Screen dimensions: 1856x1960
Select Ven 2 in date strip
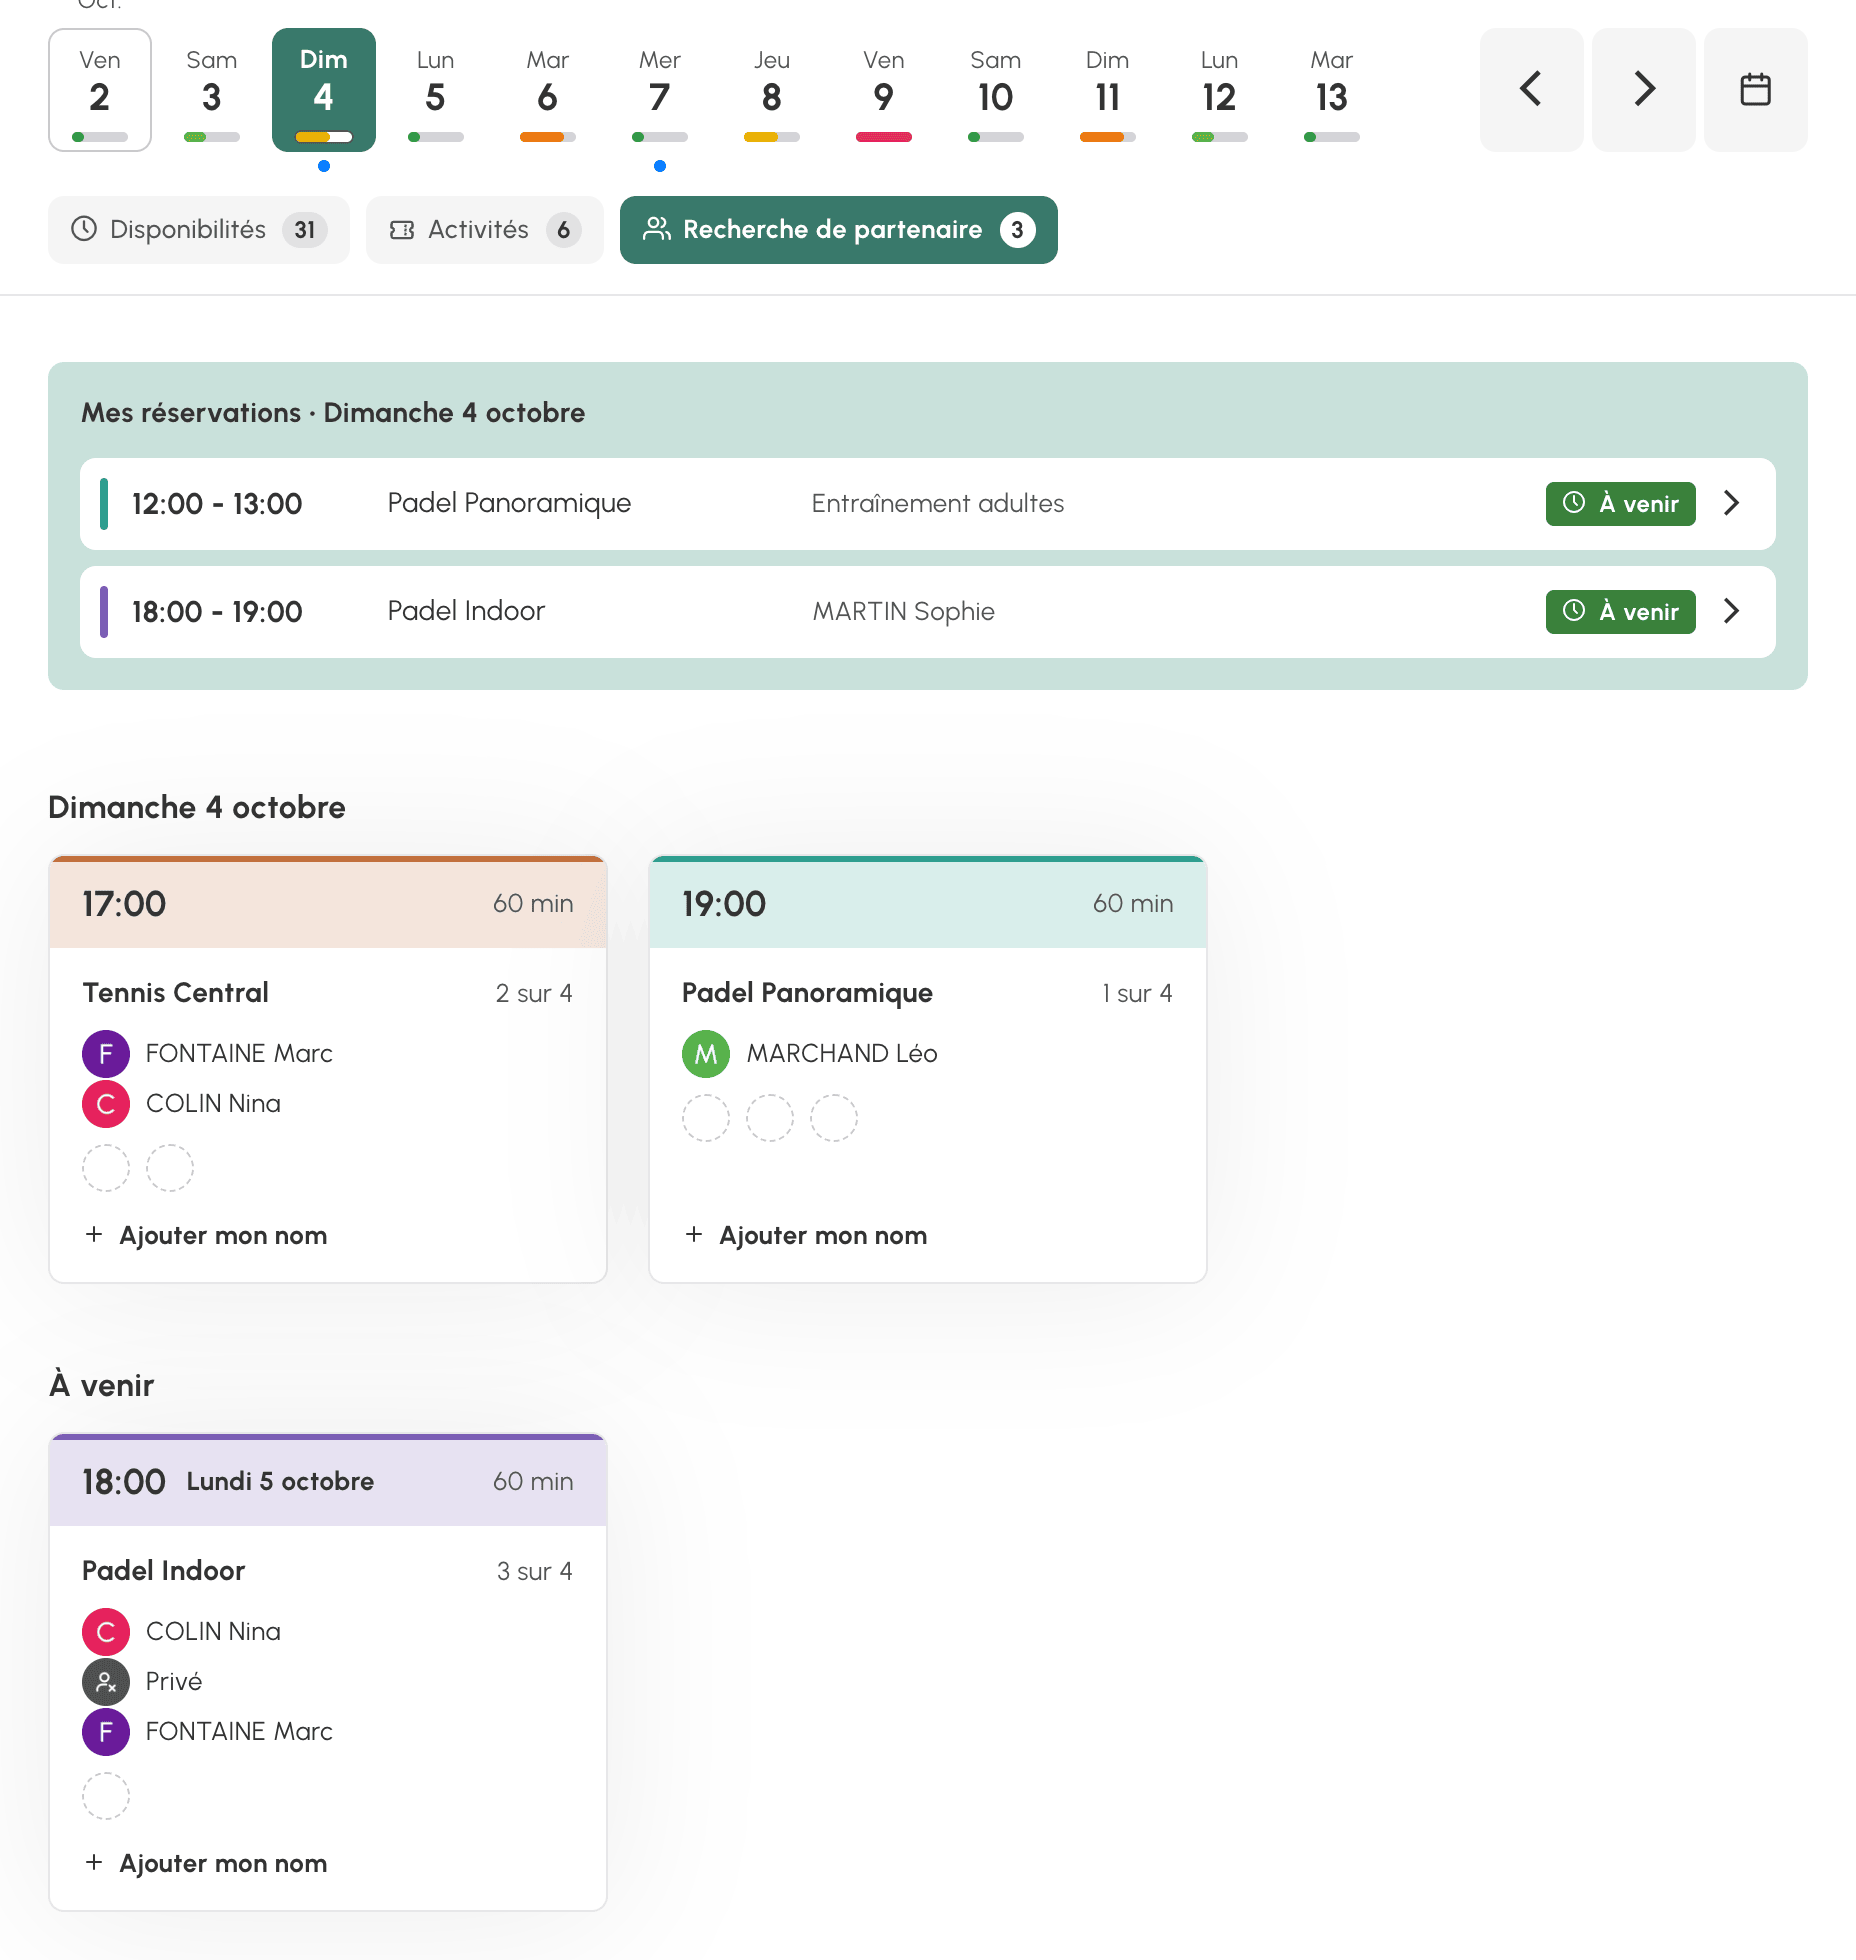pos(100,90)
